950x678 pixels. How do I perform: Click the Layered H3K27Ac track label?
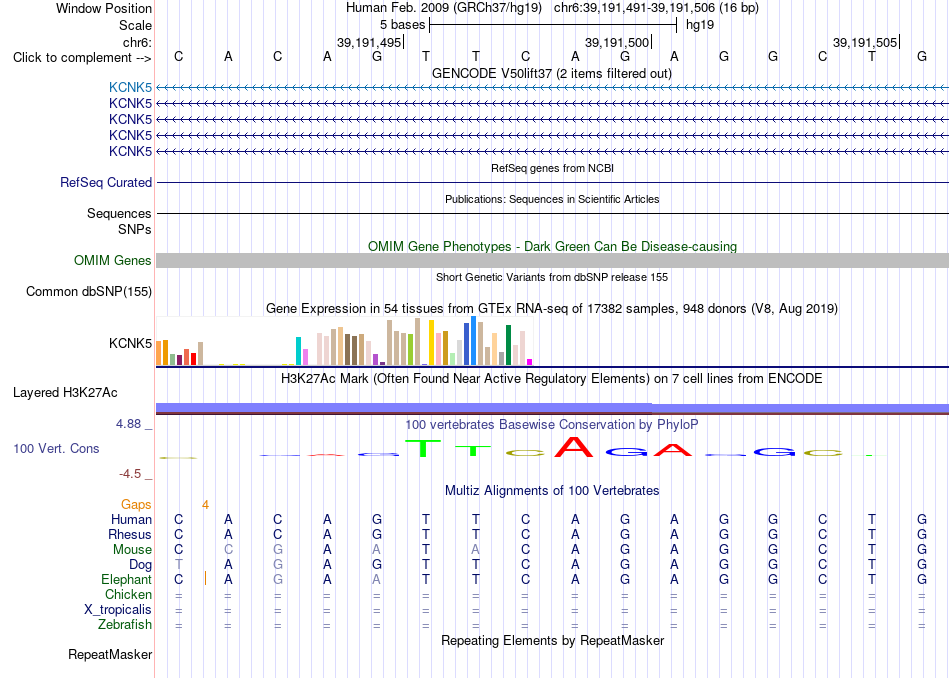click(x=65, y=393)
